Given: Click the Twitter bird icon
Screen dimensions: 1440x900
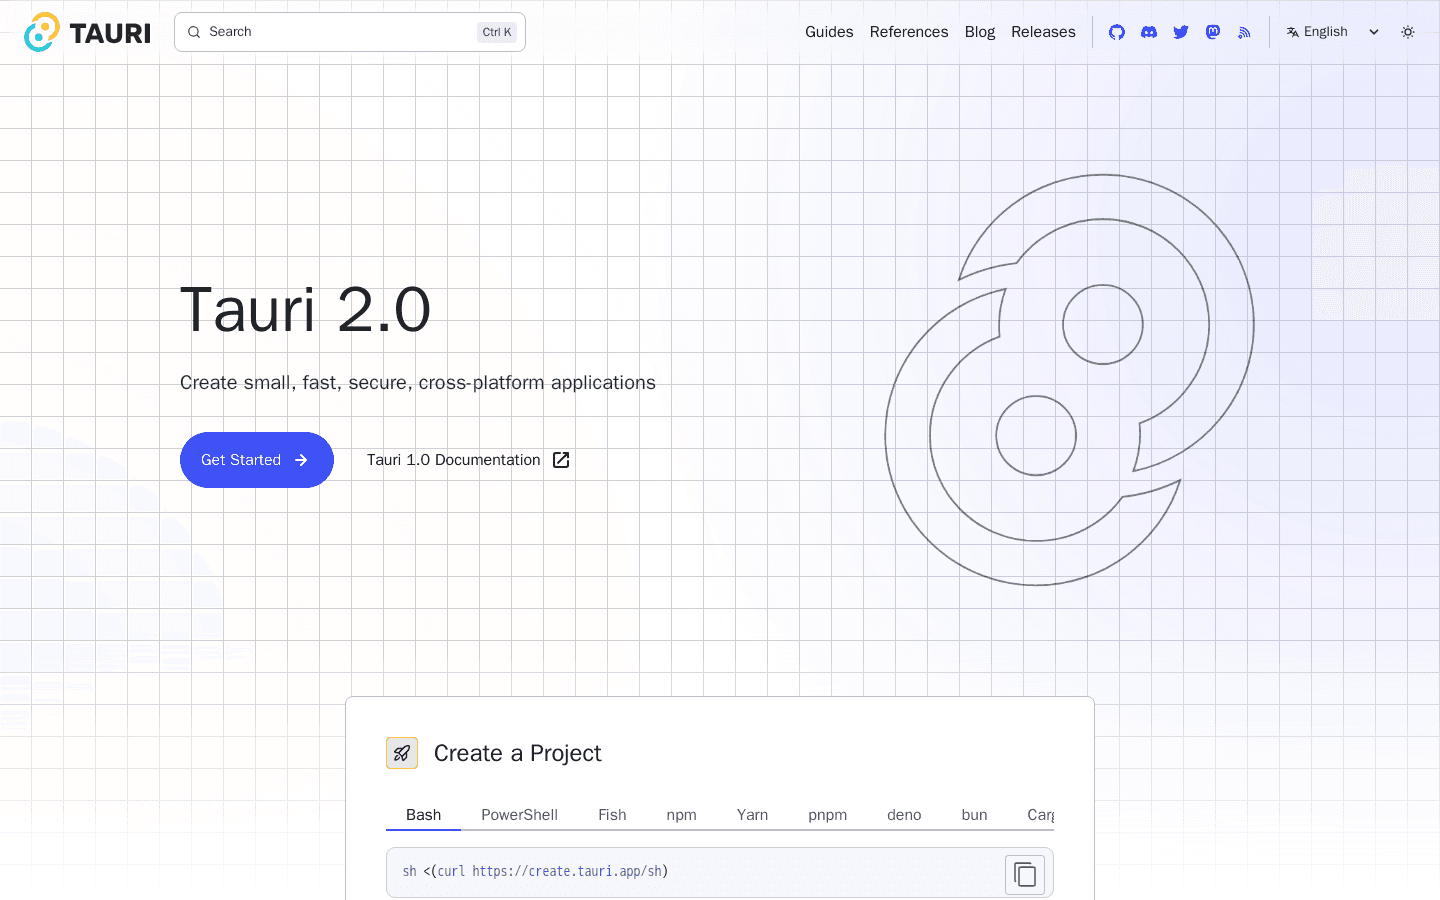Looking at the screenshot, I should point(1181,32).
